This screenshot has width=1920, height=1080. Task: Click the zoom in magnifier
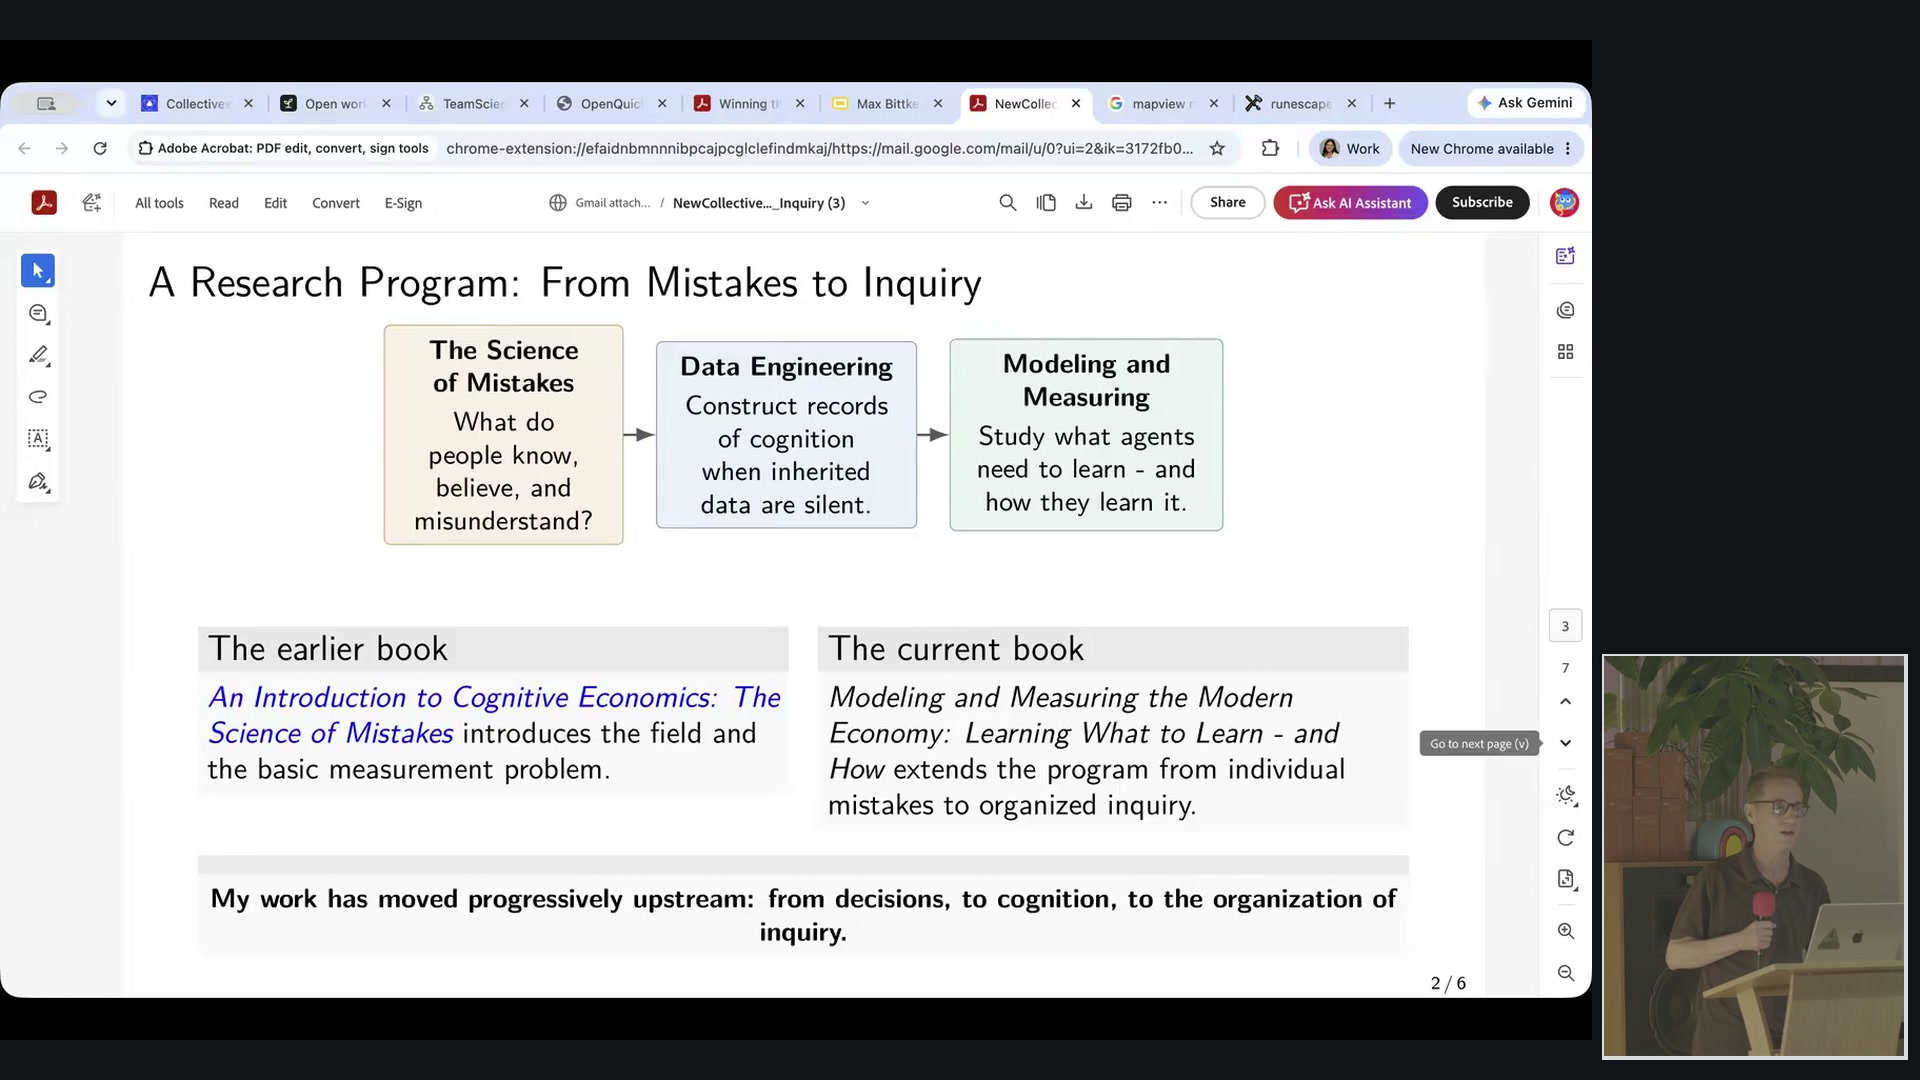pyautogui.click(x=1566, y=931)
